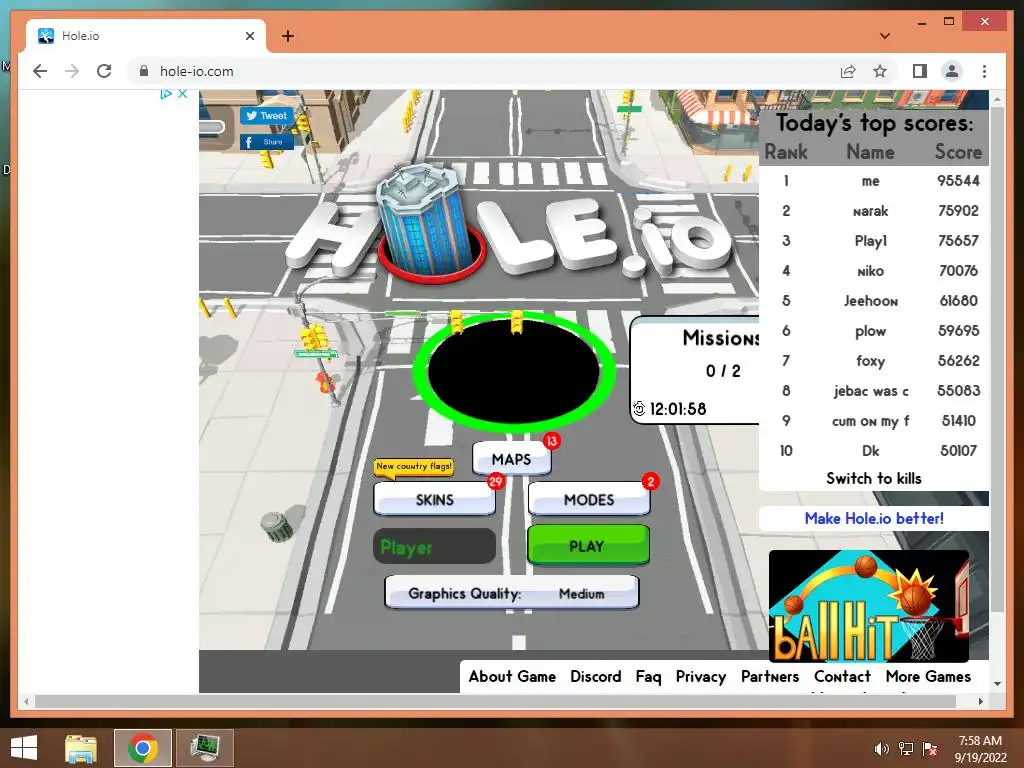Click the browser forward arrow
Image resolution: width=1024 pixels, height=768 pixels.
72,71
